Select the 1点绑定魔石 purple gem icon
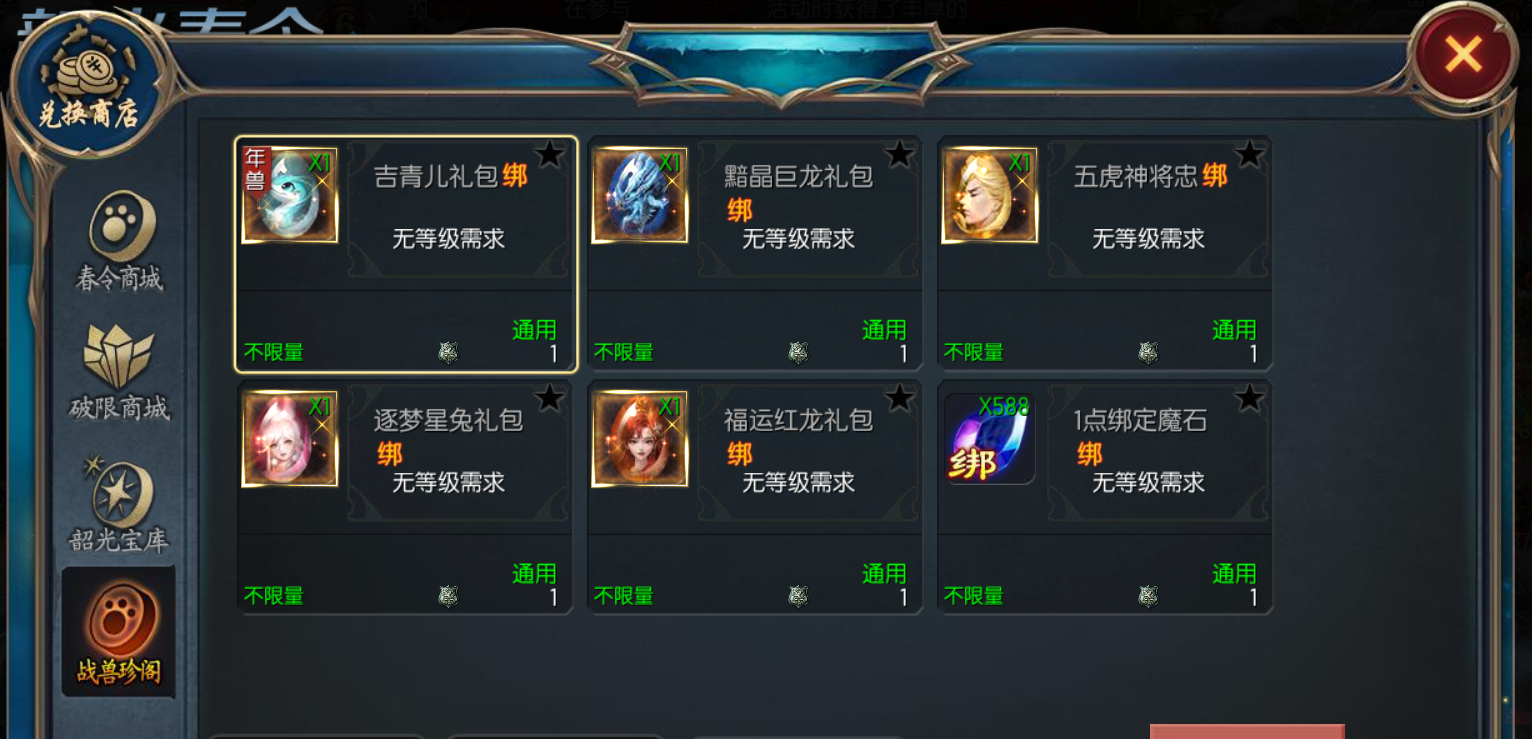Screen dimensions: 1532x739 click(x=990, y=439)
